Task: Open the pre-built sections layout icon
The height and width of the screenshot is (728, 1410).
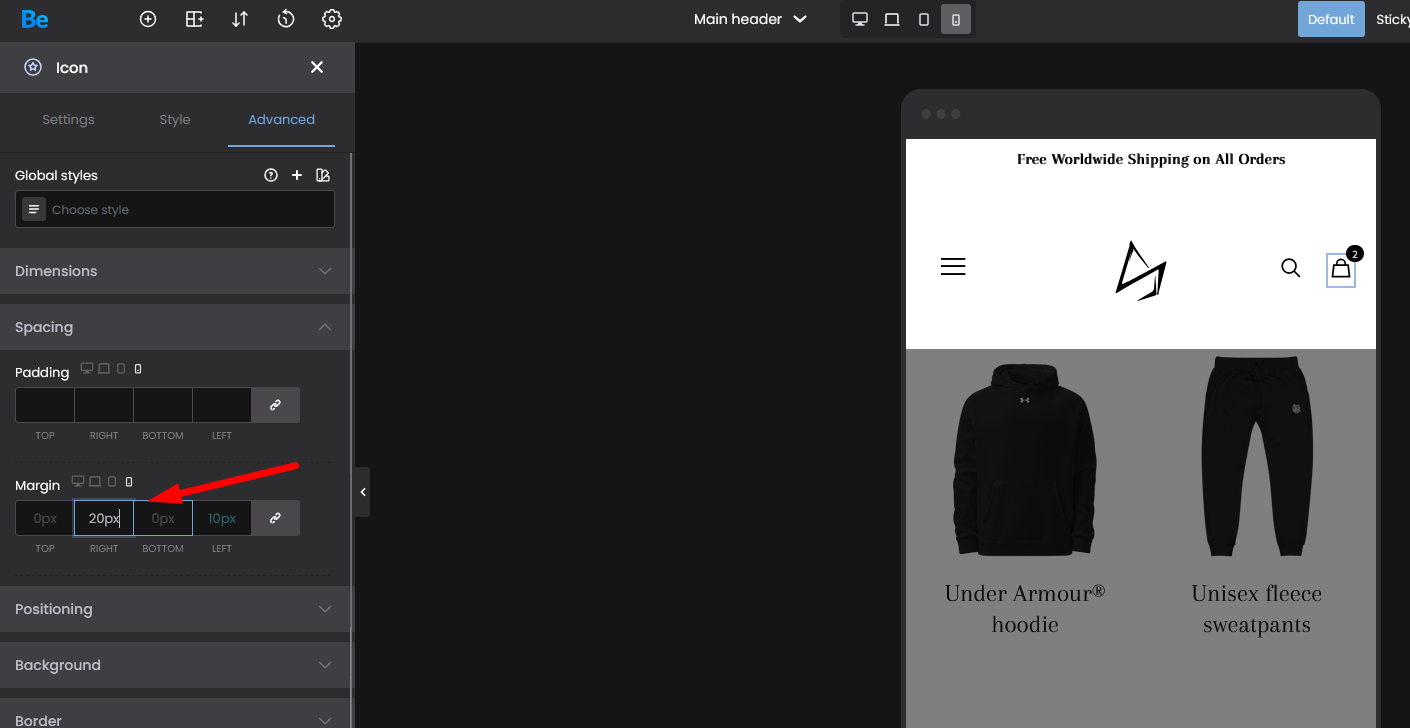Action: pos(195,19)
